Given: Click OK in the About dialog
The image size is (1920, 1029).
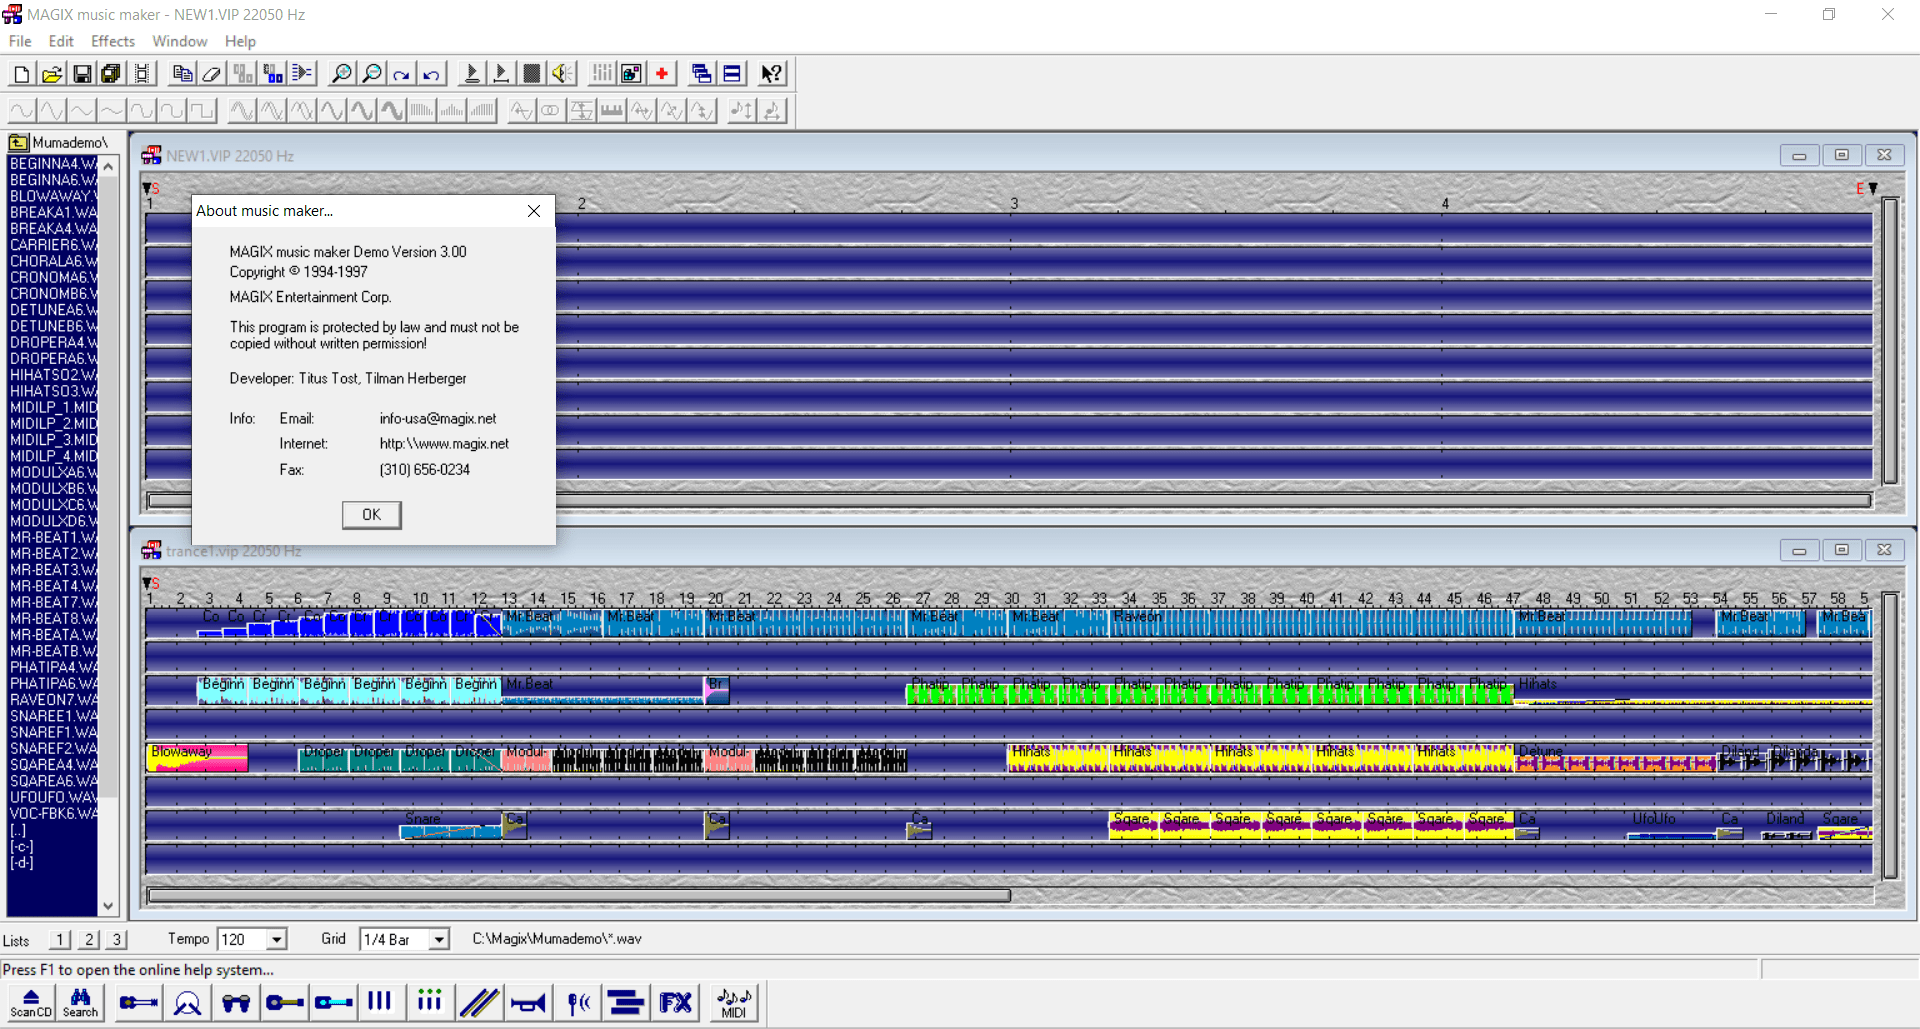Looking at the screenshot, I should 371,514.
